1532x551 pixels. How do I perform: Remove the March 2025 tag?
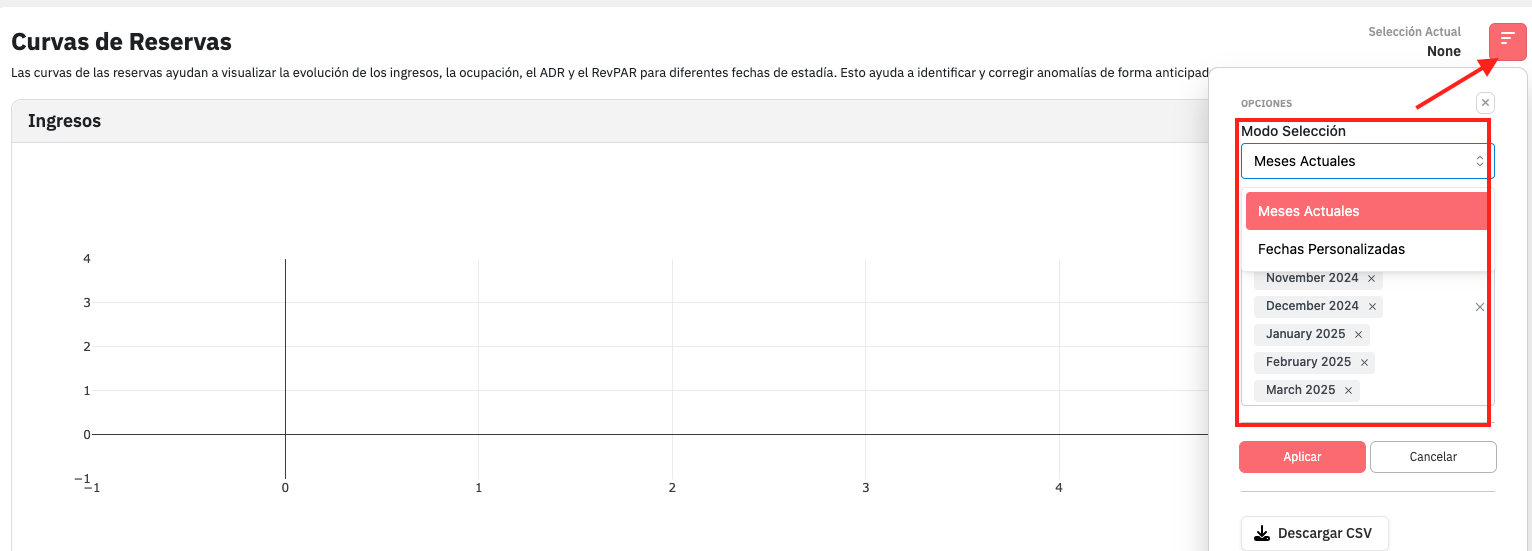tap(1348, 391)
